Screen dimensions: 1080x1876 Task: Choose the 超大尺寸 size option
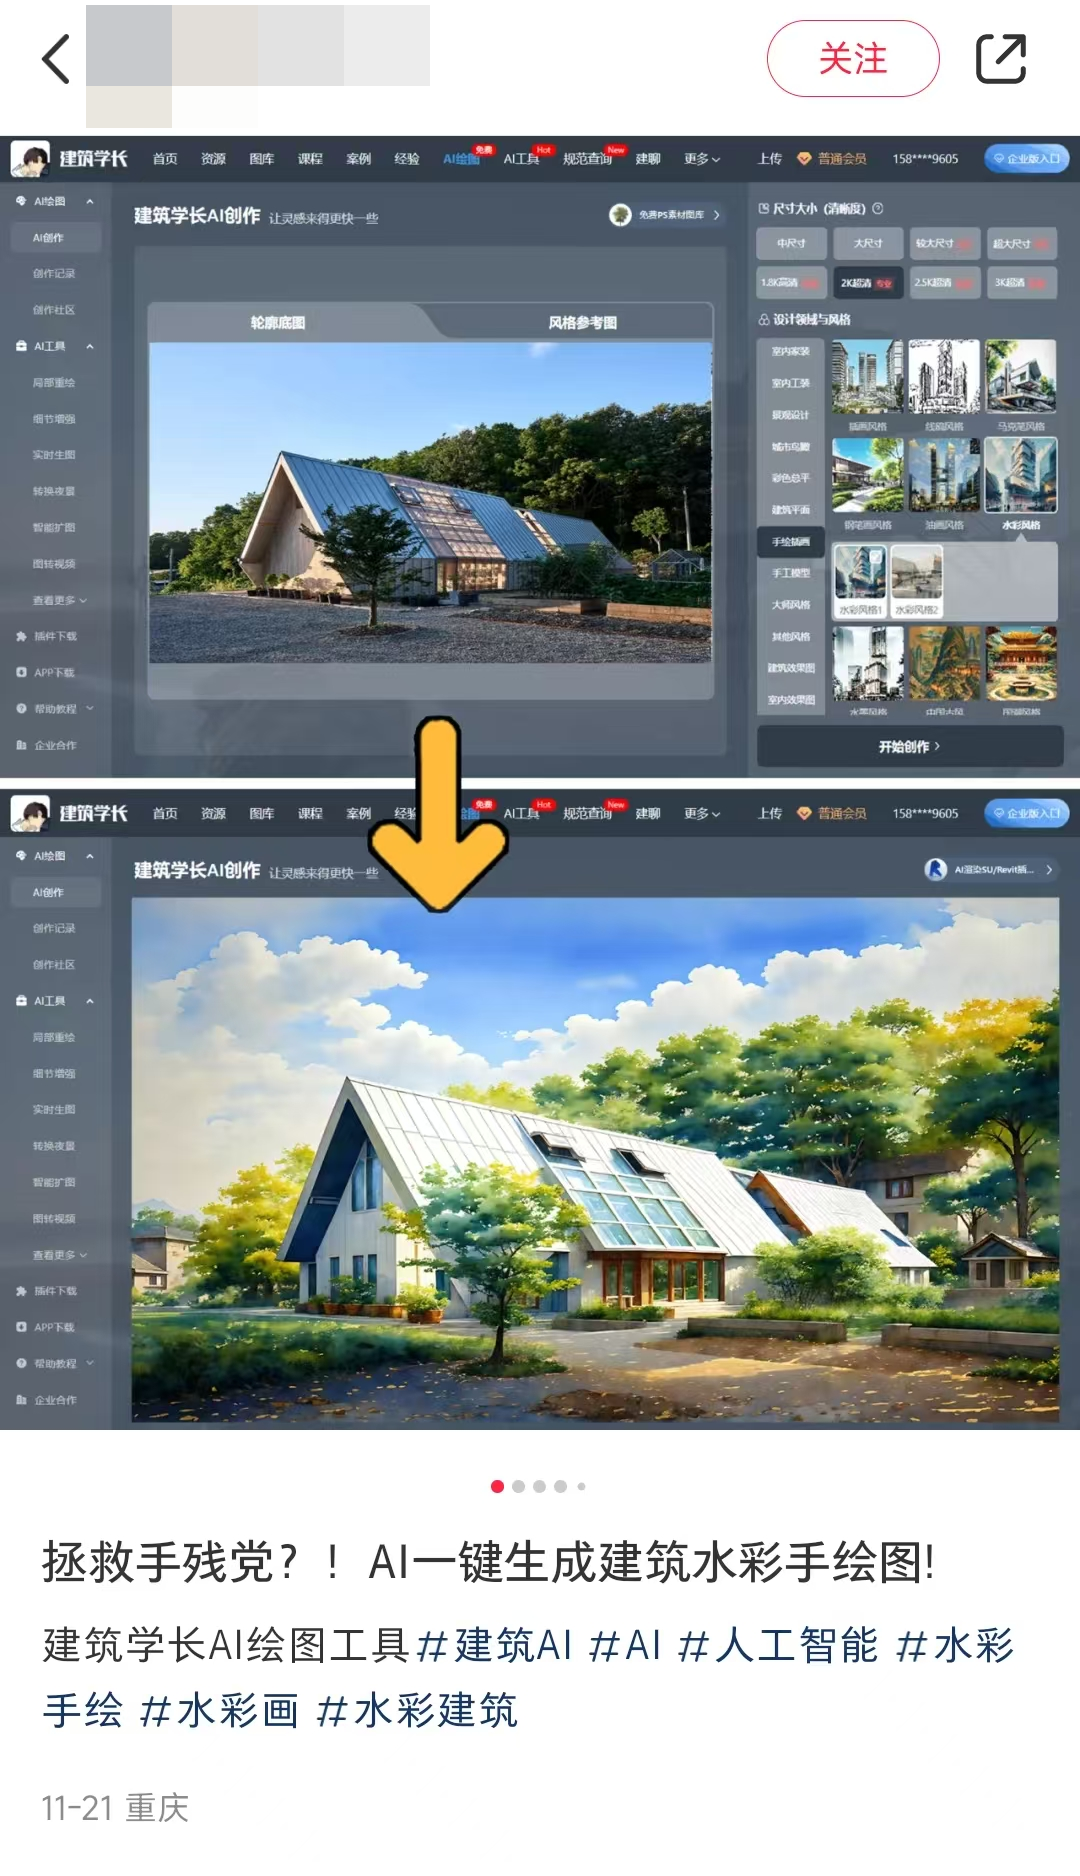(x=1021, y=243)
